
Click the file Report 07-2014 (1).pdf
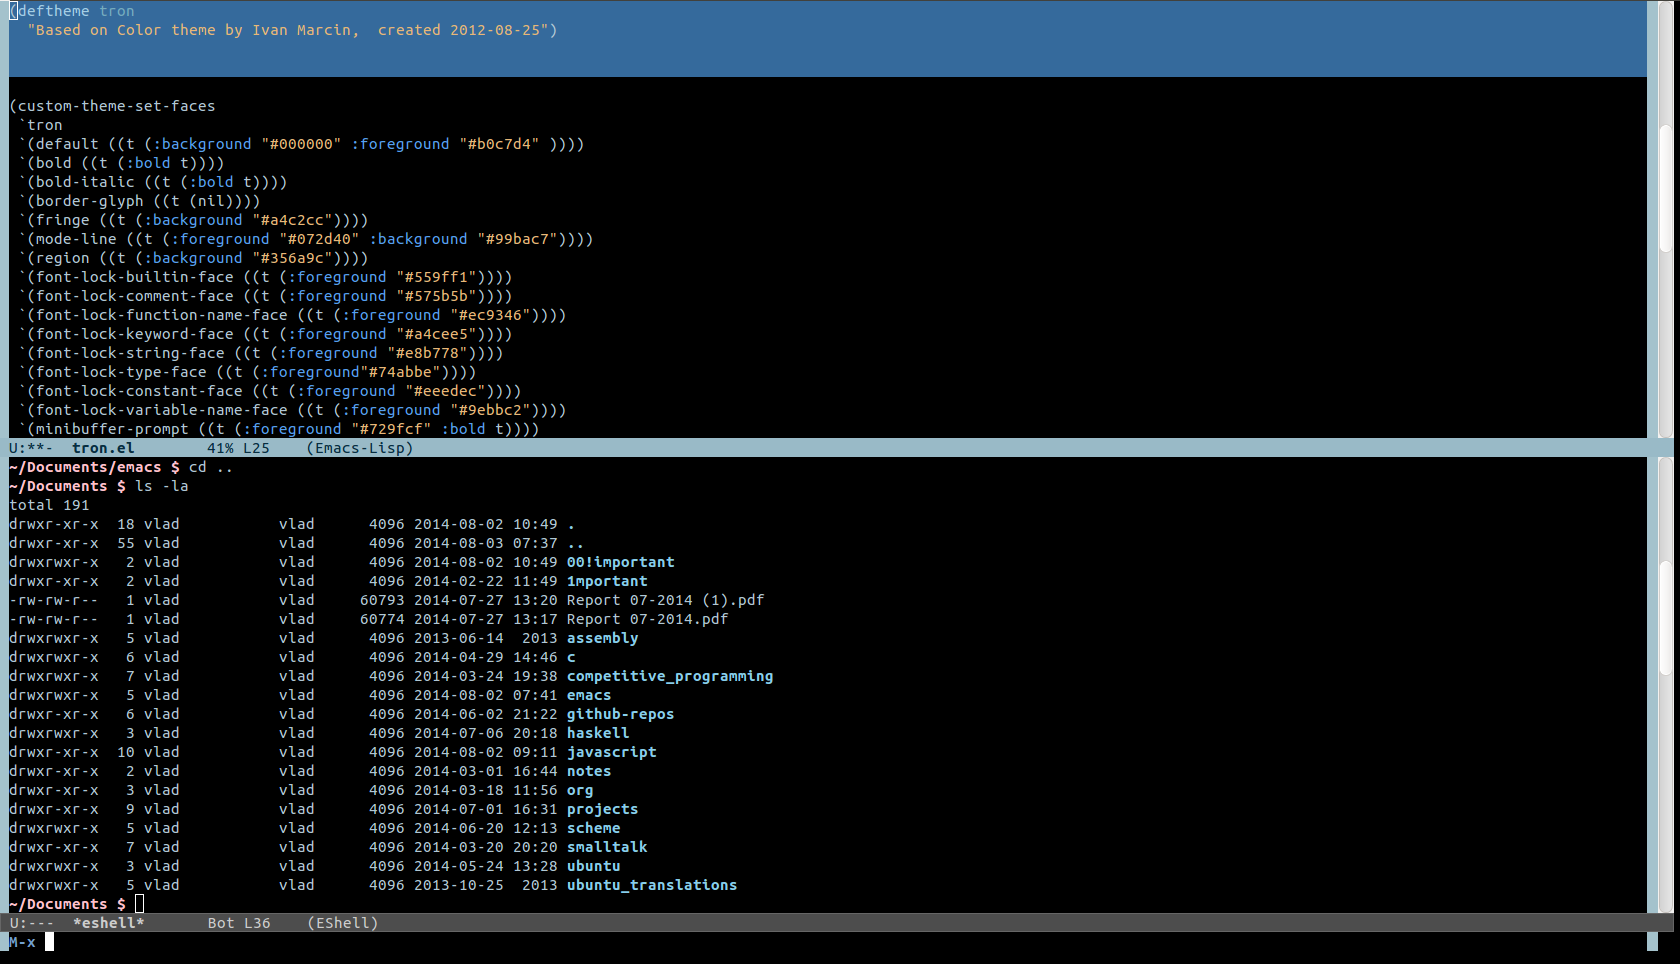(x=666, y=600)
